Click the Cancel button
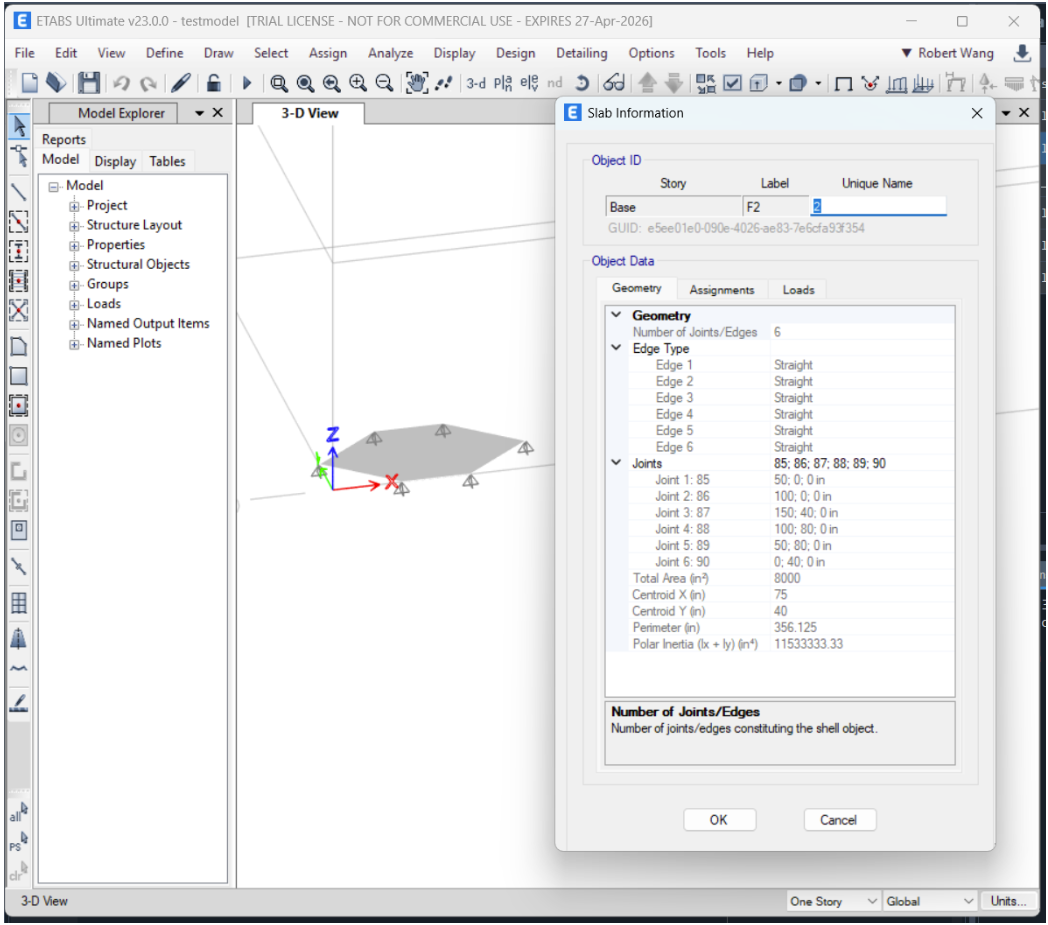The image size is (1048, 925). click(x=839, y=820)
